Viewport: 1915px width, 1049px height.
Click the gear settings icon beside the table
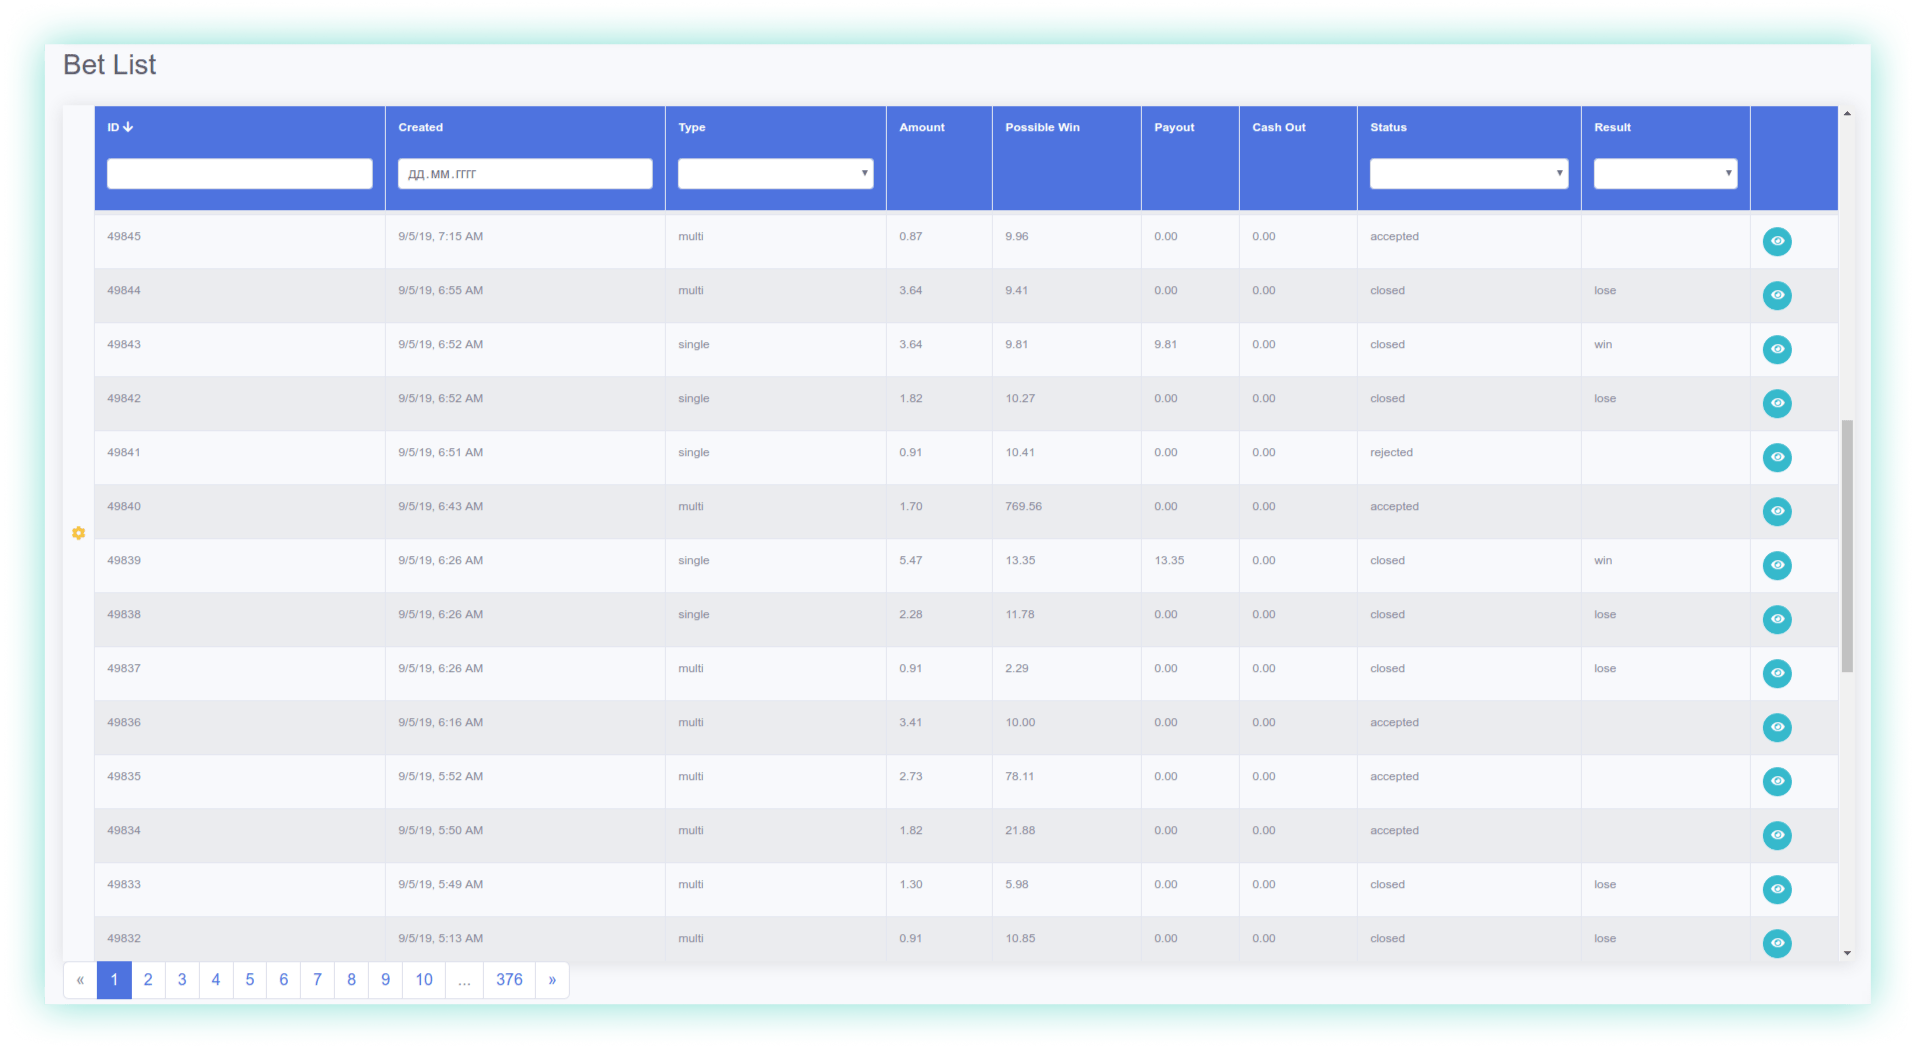click(x=78, y=533)
